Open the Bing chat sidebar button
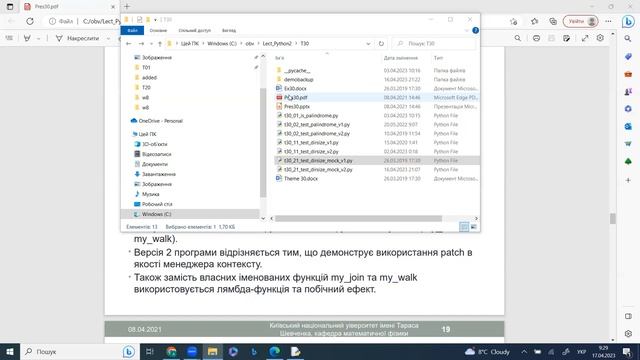This screenshot has height=360, width=640. click(x=628, y=21)
